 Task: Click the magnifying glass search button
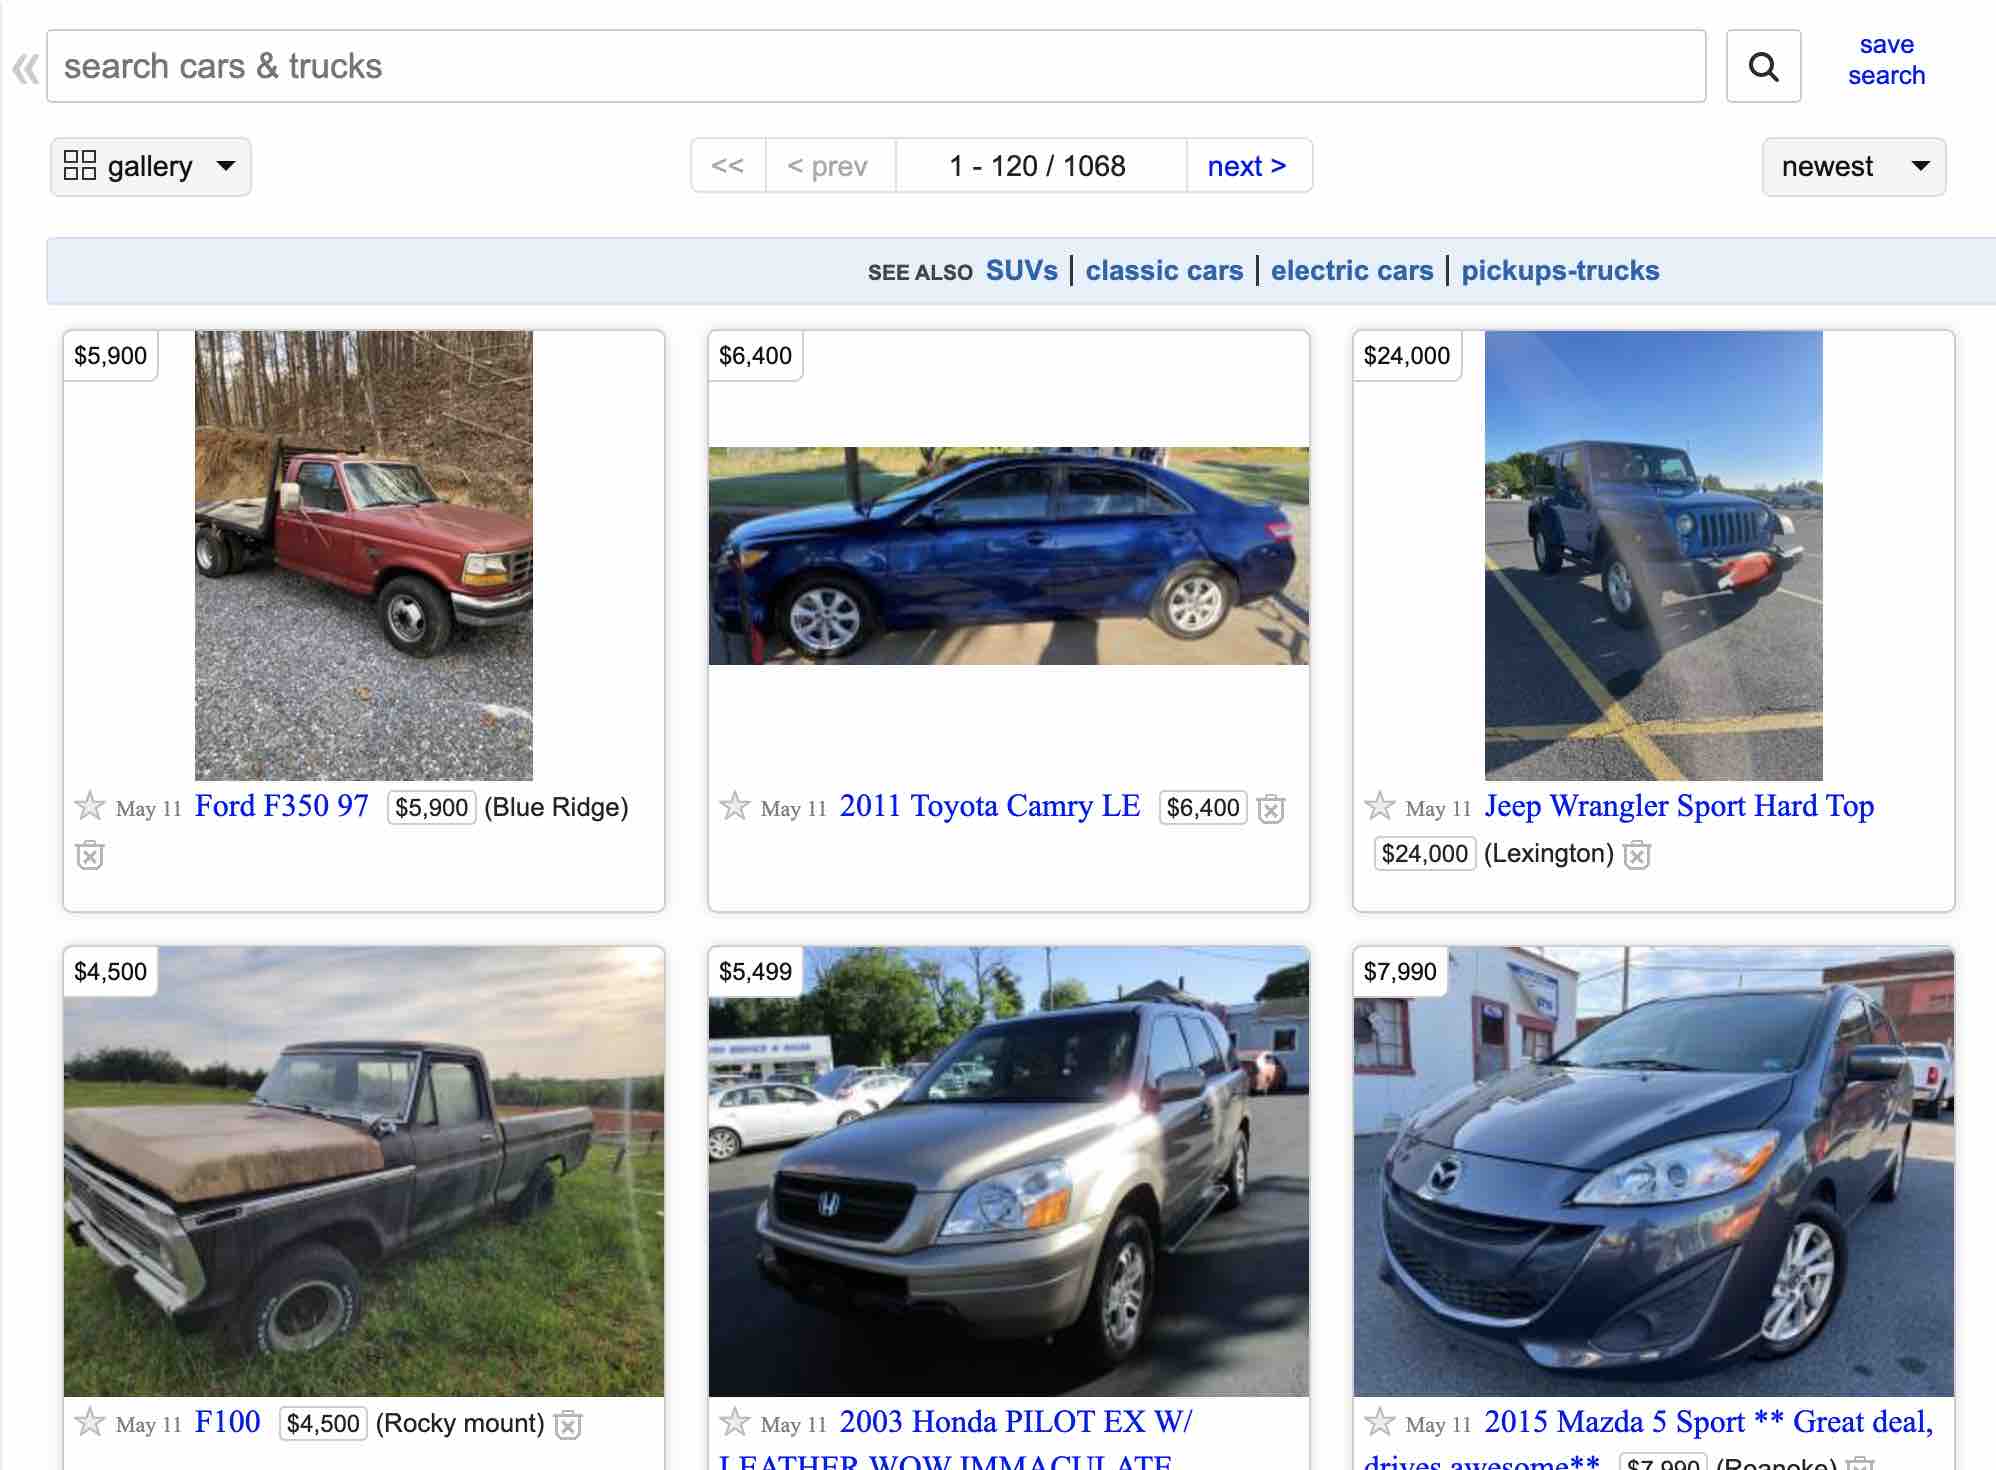(1763, 67)
